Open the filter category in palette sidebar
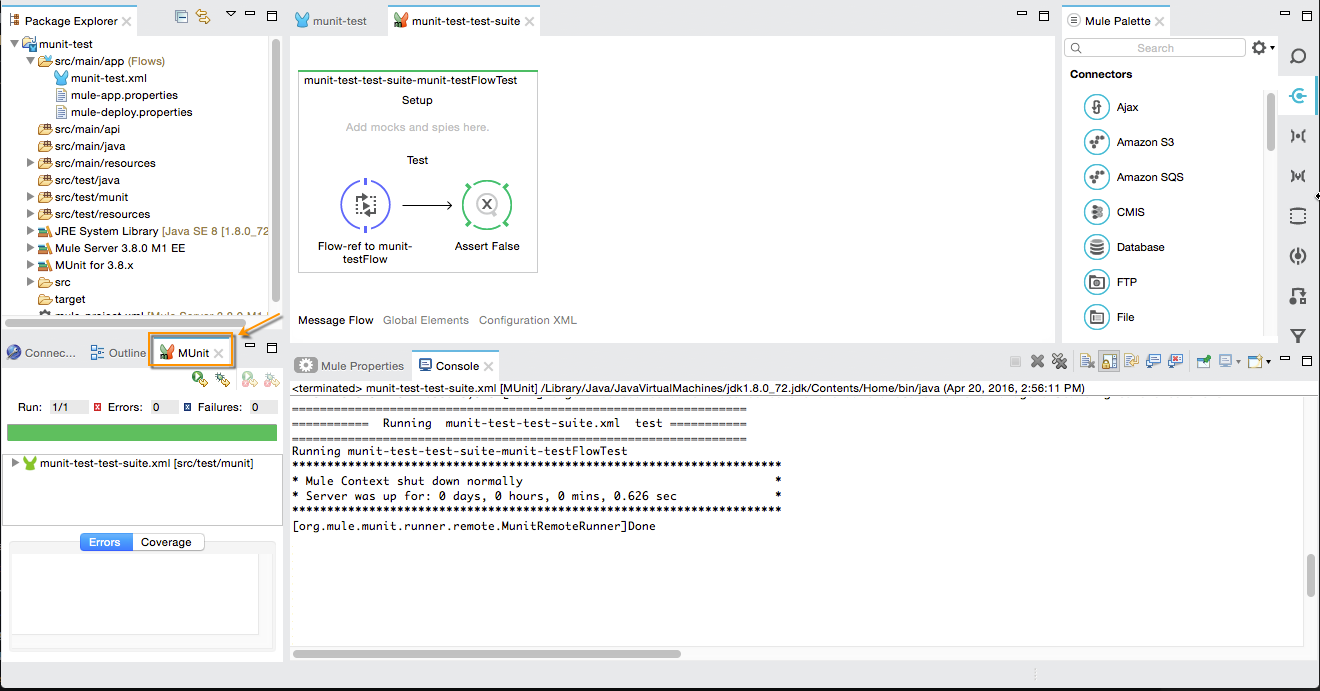The width and height of the screenshot is (1320, 691). click(x=1298, y=336)
